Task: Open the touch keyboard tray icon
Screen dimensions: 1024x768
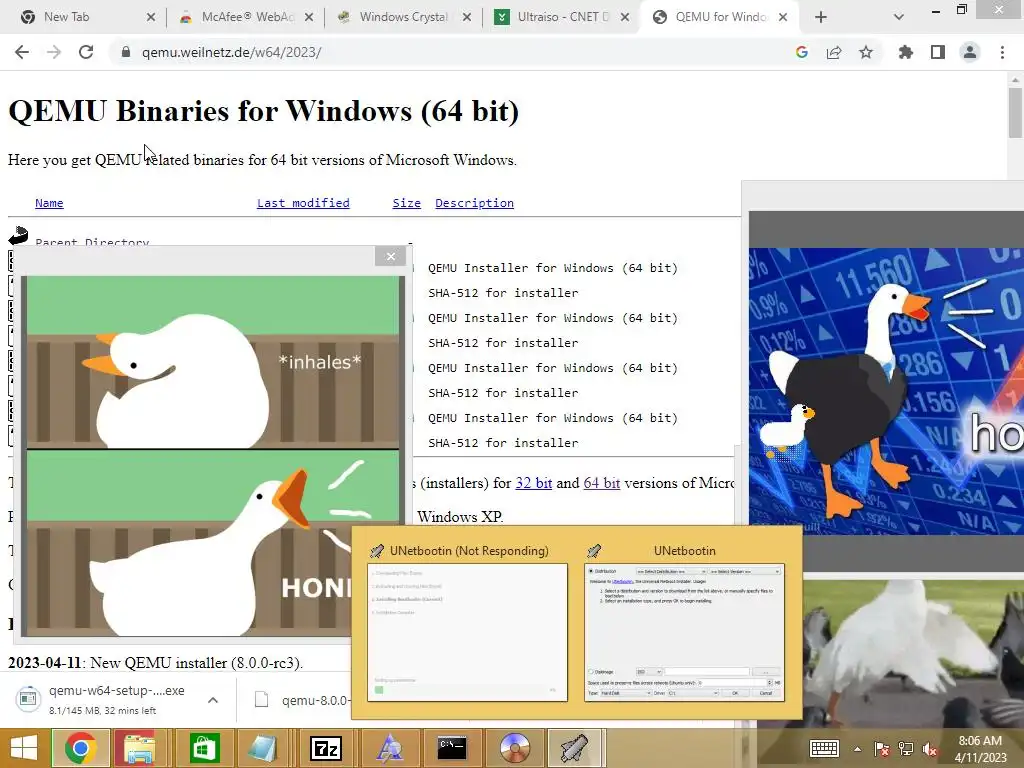Action: coord(824,748)
